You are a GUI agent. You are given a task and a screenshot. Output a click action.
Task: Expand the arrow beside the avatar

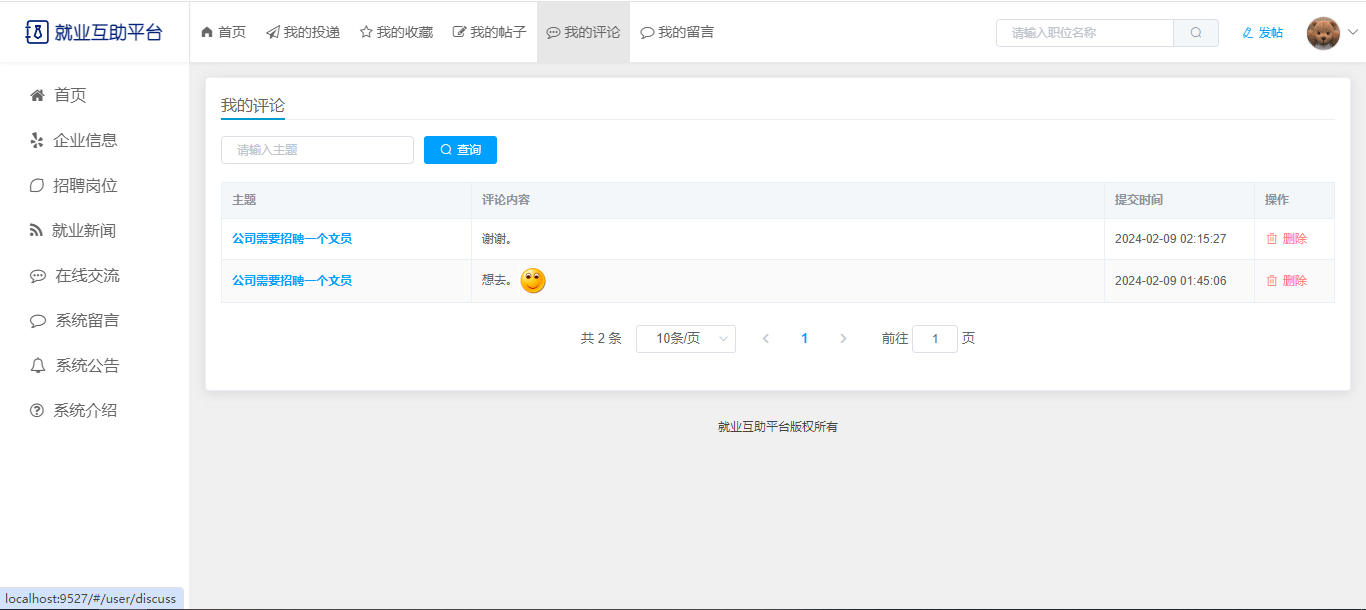(1353, 32)
